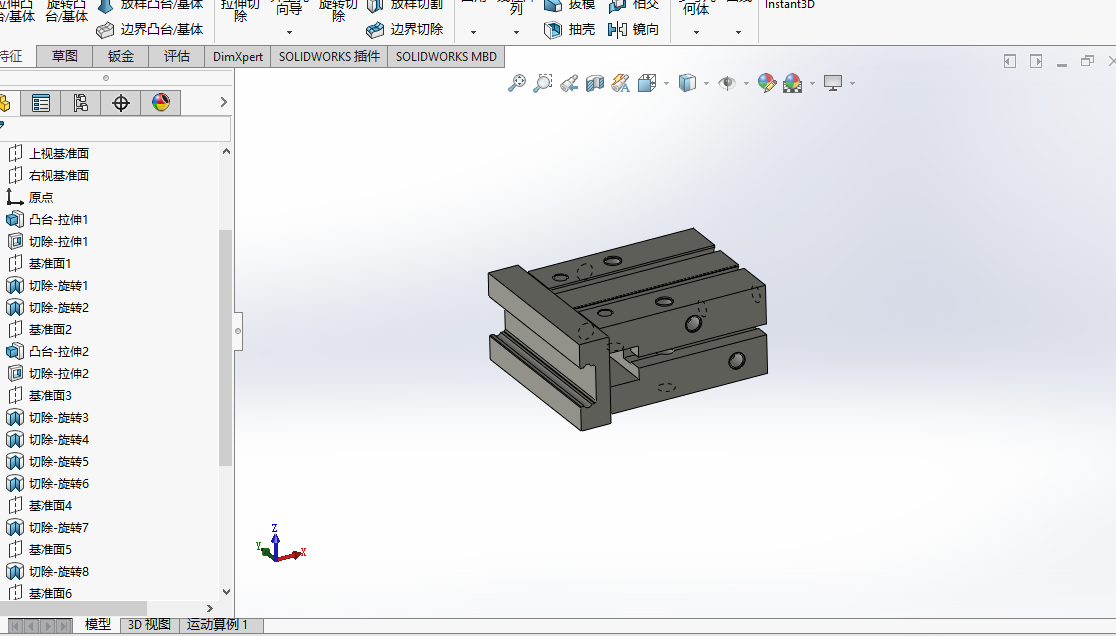Click the Zoom to Fit icon
The width and height of the screenshot is (1116, 636).
point(517,83)
